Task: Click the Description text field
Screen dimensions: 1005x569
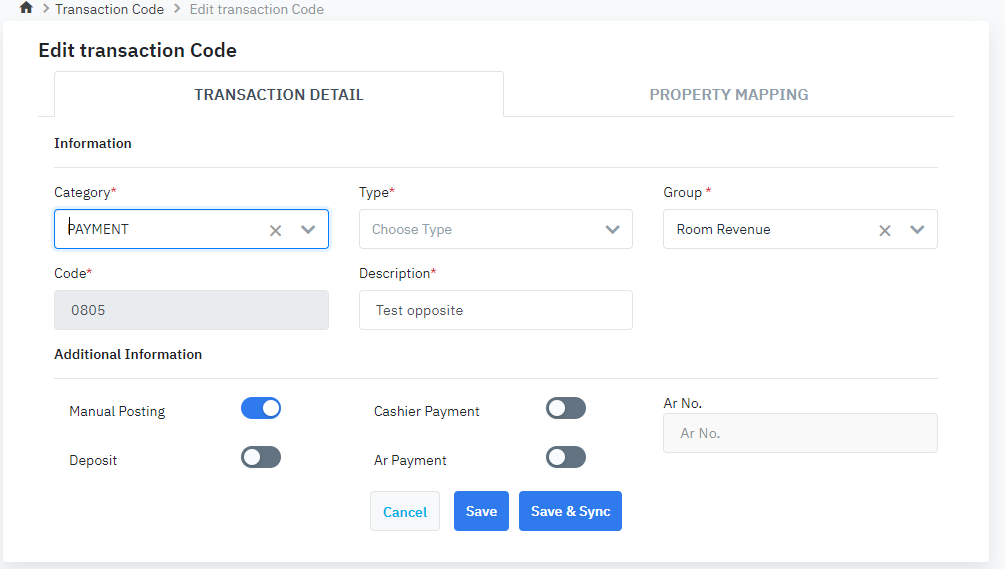Action: pos(495,310)
